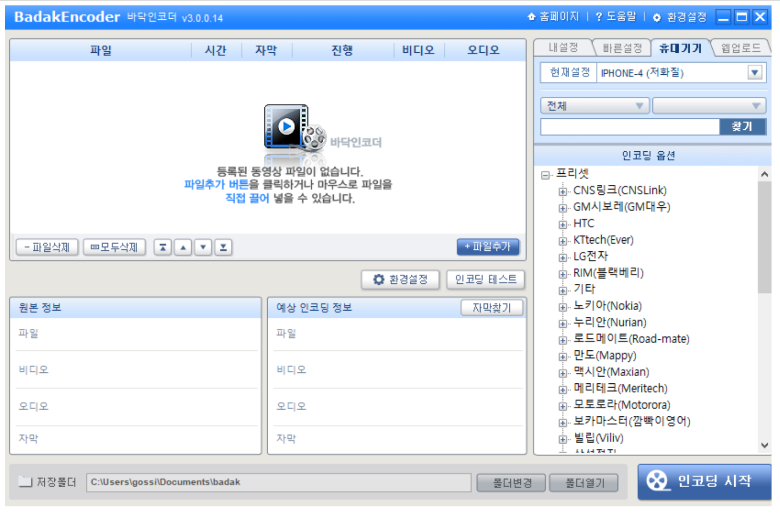Click the 자막 column header
This screenshot has height=513, width=780.
point(266,50)
